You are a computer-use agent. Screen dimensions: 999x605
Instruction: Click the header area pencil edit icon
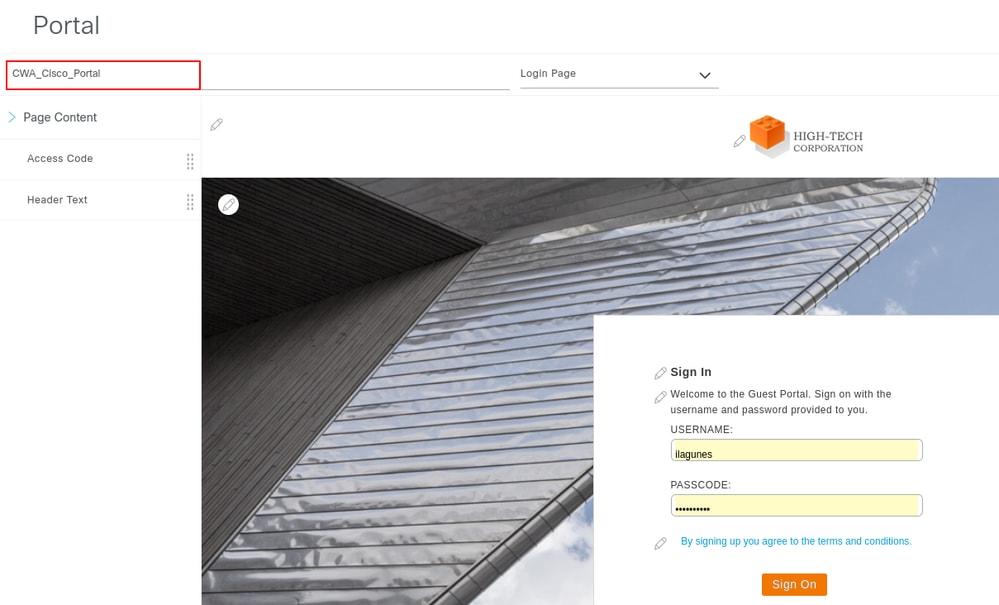[217, 124]
